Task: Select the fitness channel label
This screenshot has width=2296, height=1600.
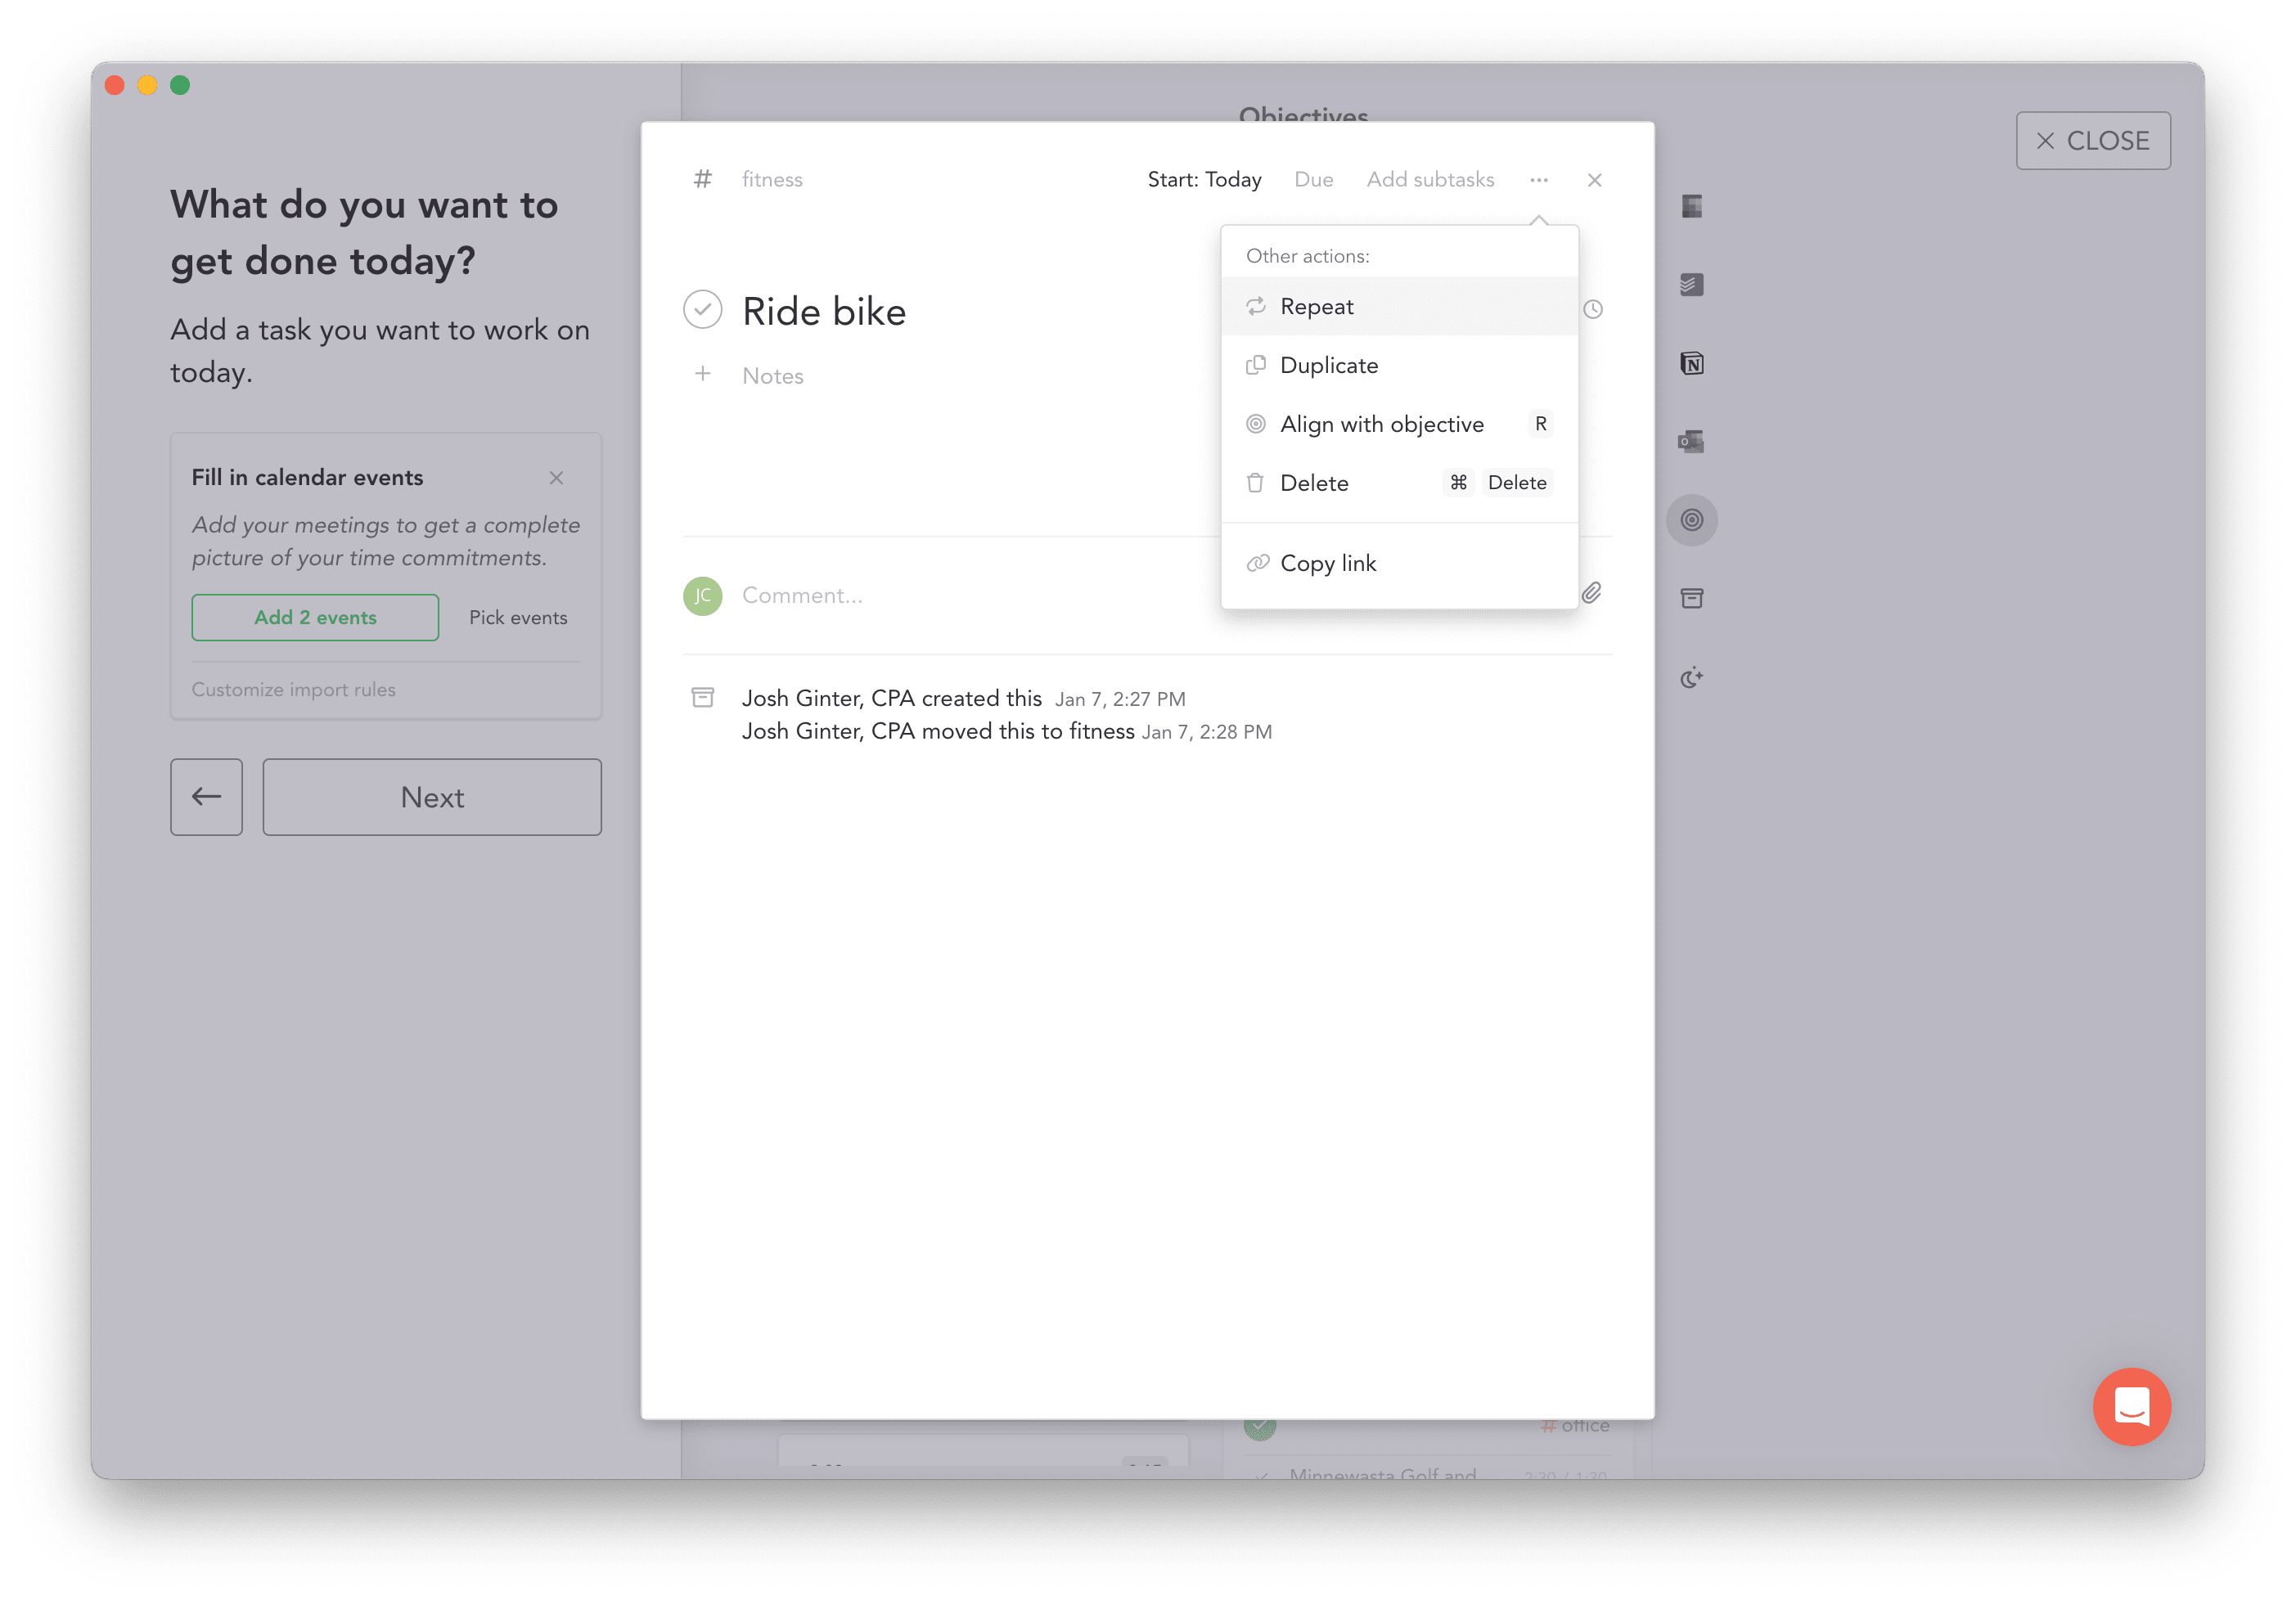Action: pos(772,179)
